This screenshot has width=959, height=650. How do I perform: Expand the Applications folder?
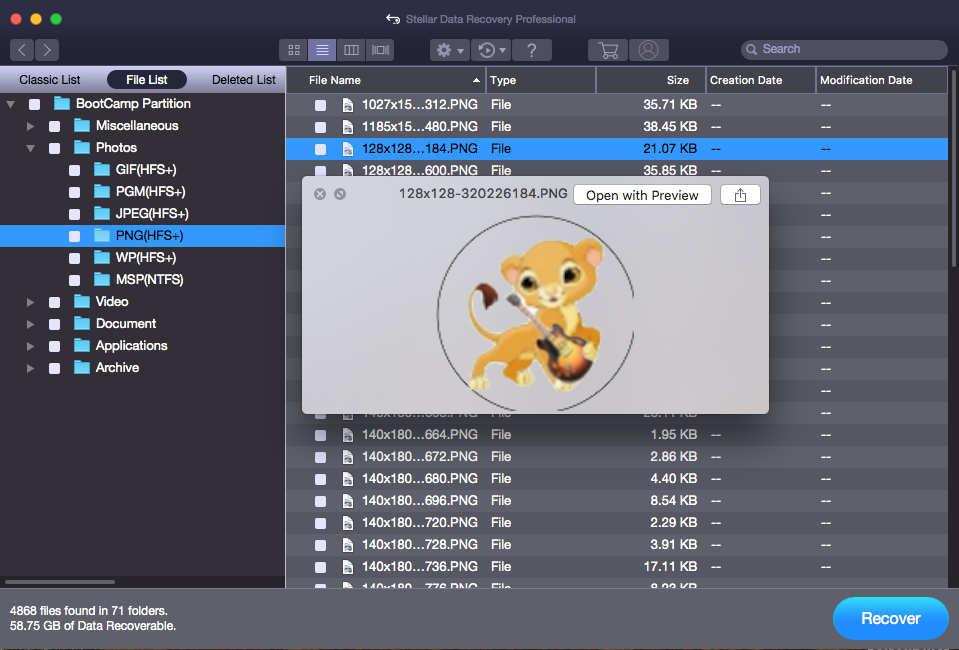pyautogui.click(x=30, y=347)
